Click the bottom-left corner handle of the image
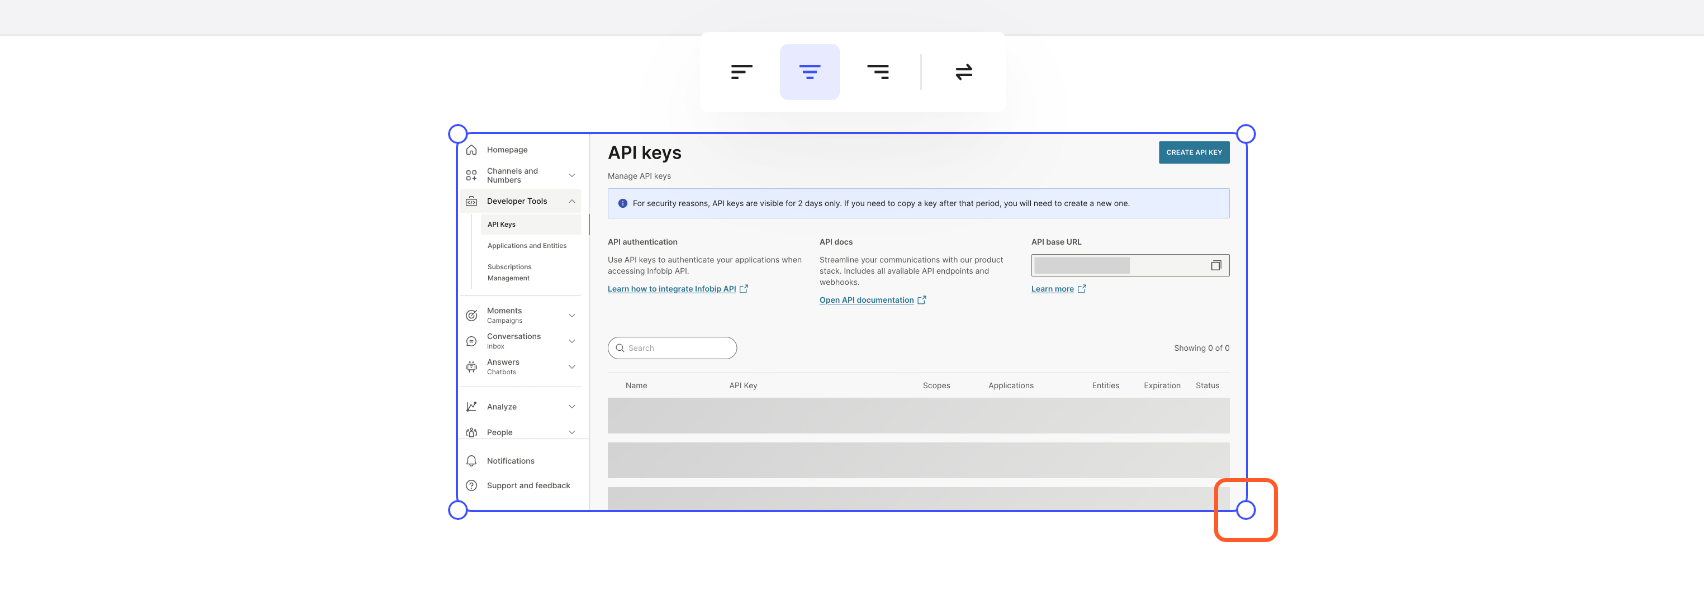Image resolution: width=1704 pixels, height=594 pixels. [458, 510]
